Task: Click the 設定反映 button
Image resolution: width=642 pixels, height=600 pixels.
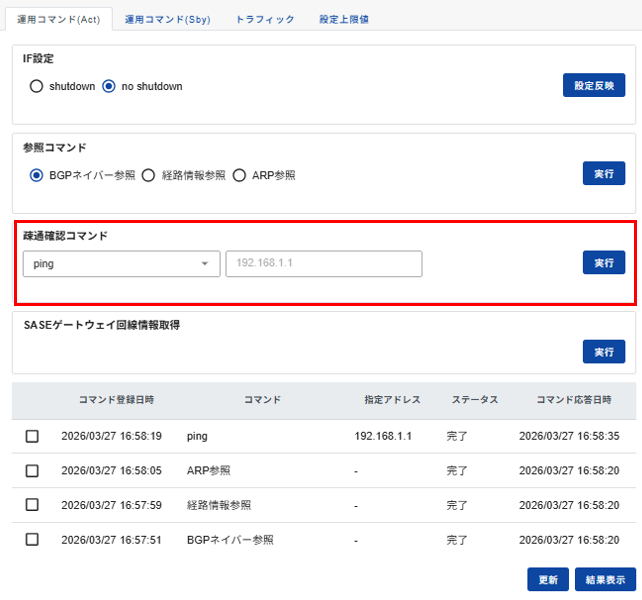Action: (593, 86)
